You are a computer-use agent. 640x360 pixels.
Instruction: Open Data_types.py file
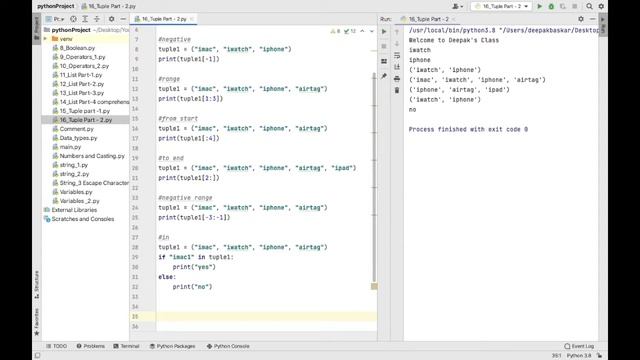78,138
